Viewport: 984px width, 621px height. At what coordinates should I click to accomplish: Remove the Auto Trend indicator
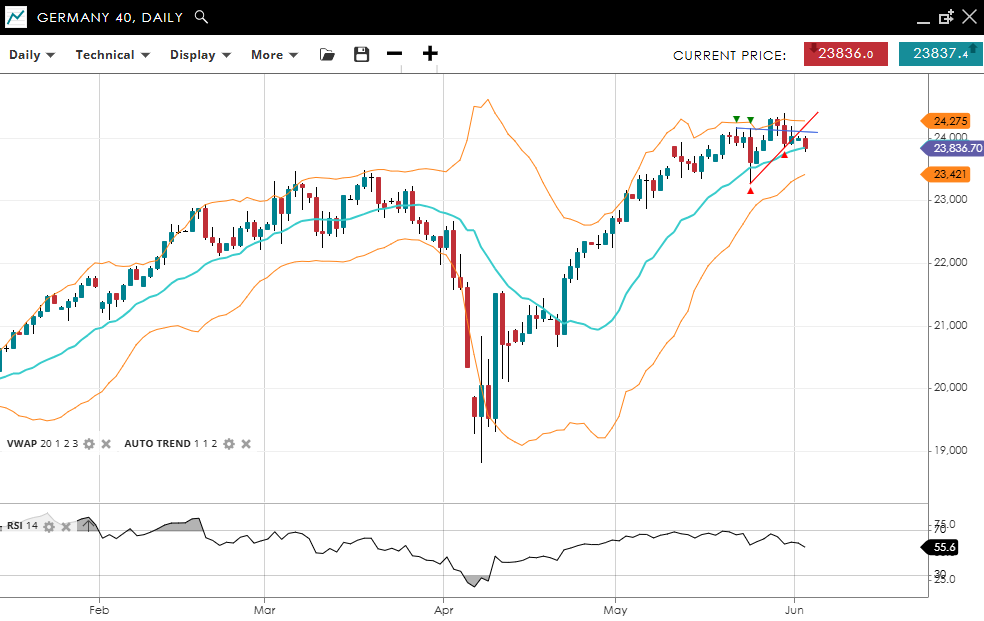246,444
